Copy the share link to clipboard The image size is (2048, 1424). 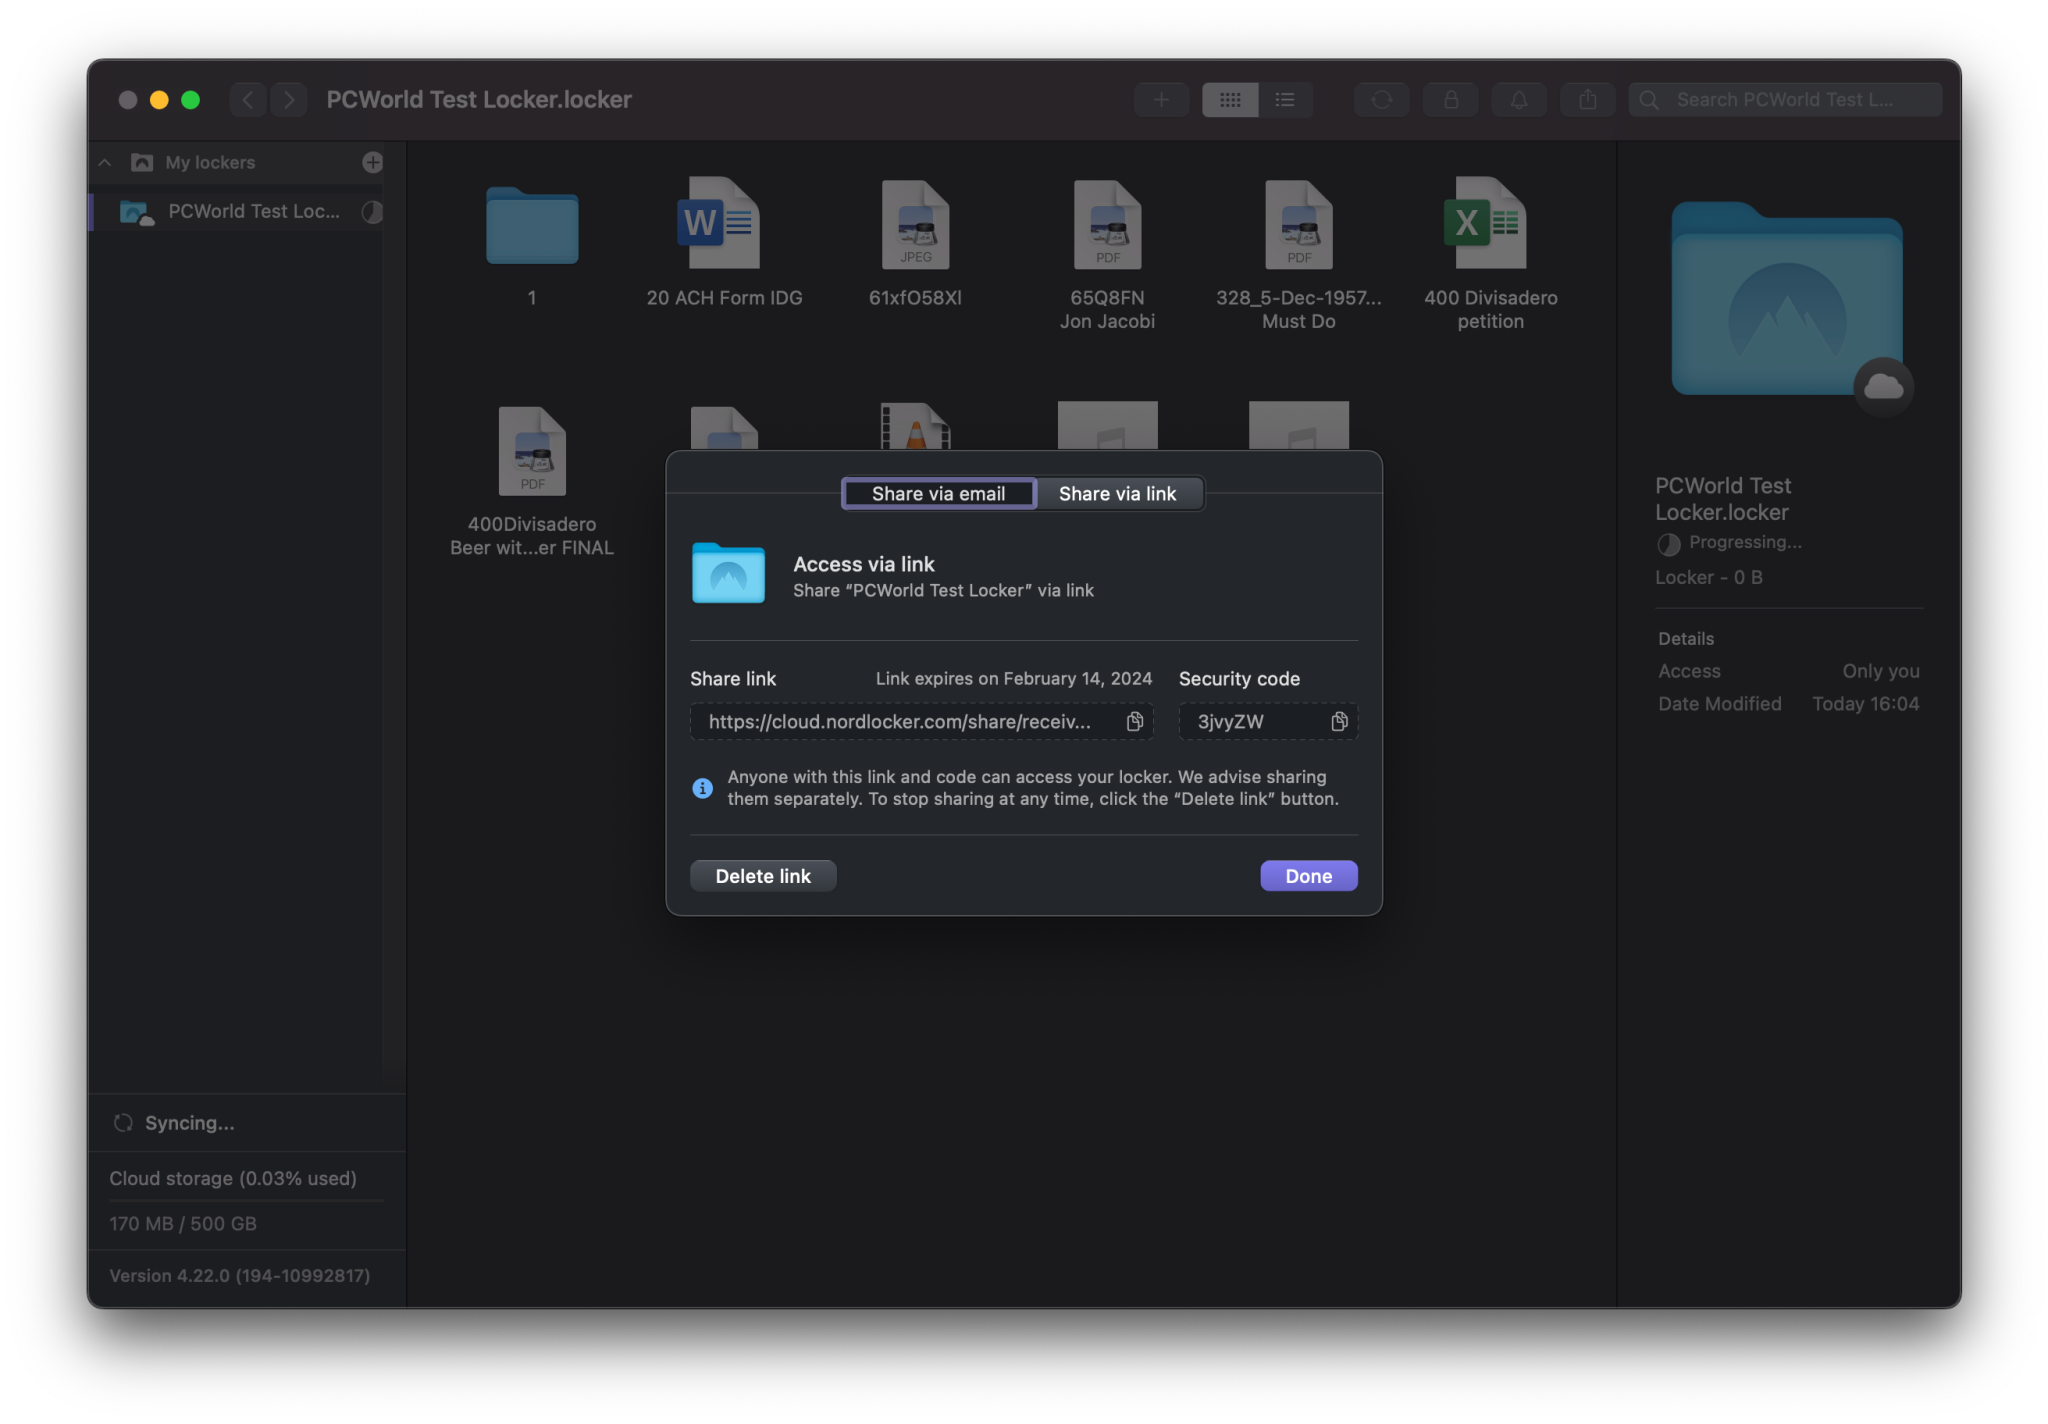[1134, 722]
